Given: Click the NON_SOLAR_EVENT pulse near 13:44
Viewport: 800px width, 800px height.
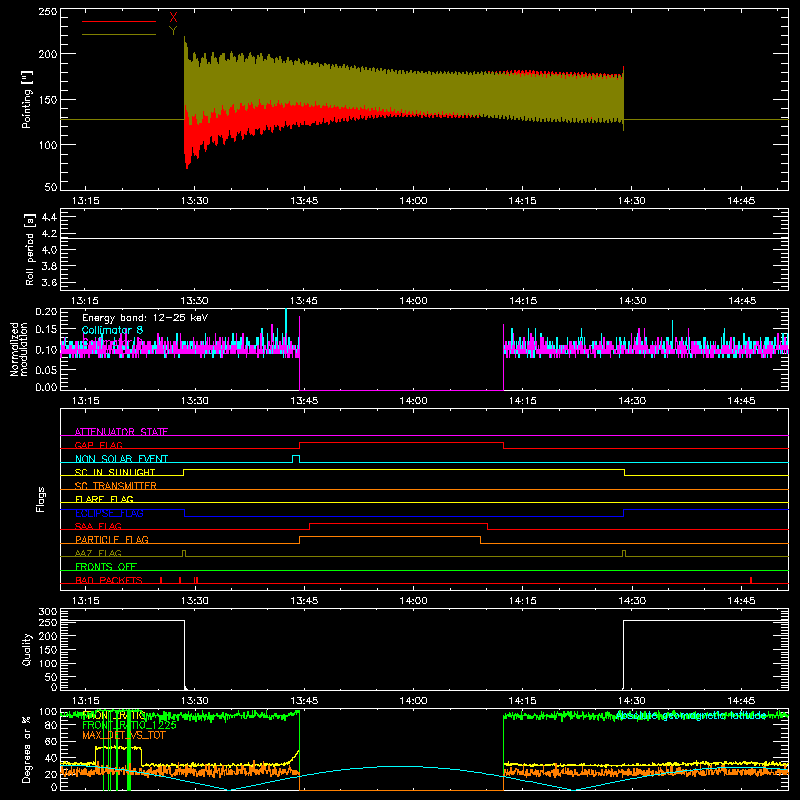Looking at the screenshot, I should [x=296, y=459].
